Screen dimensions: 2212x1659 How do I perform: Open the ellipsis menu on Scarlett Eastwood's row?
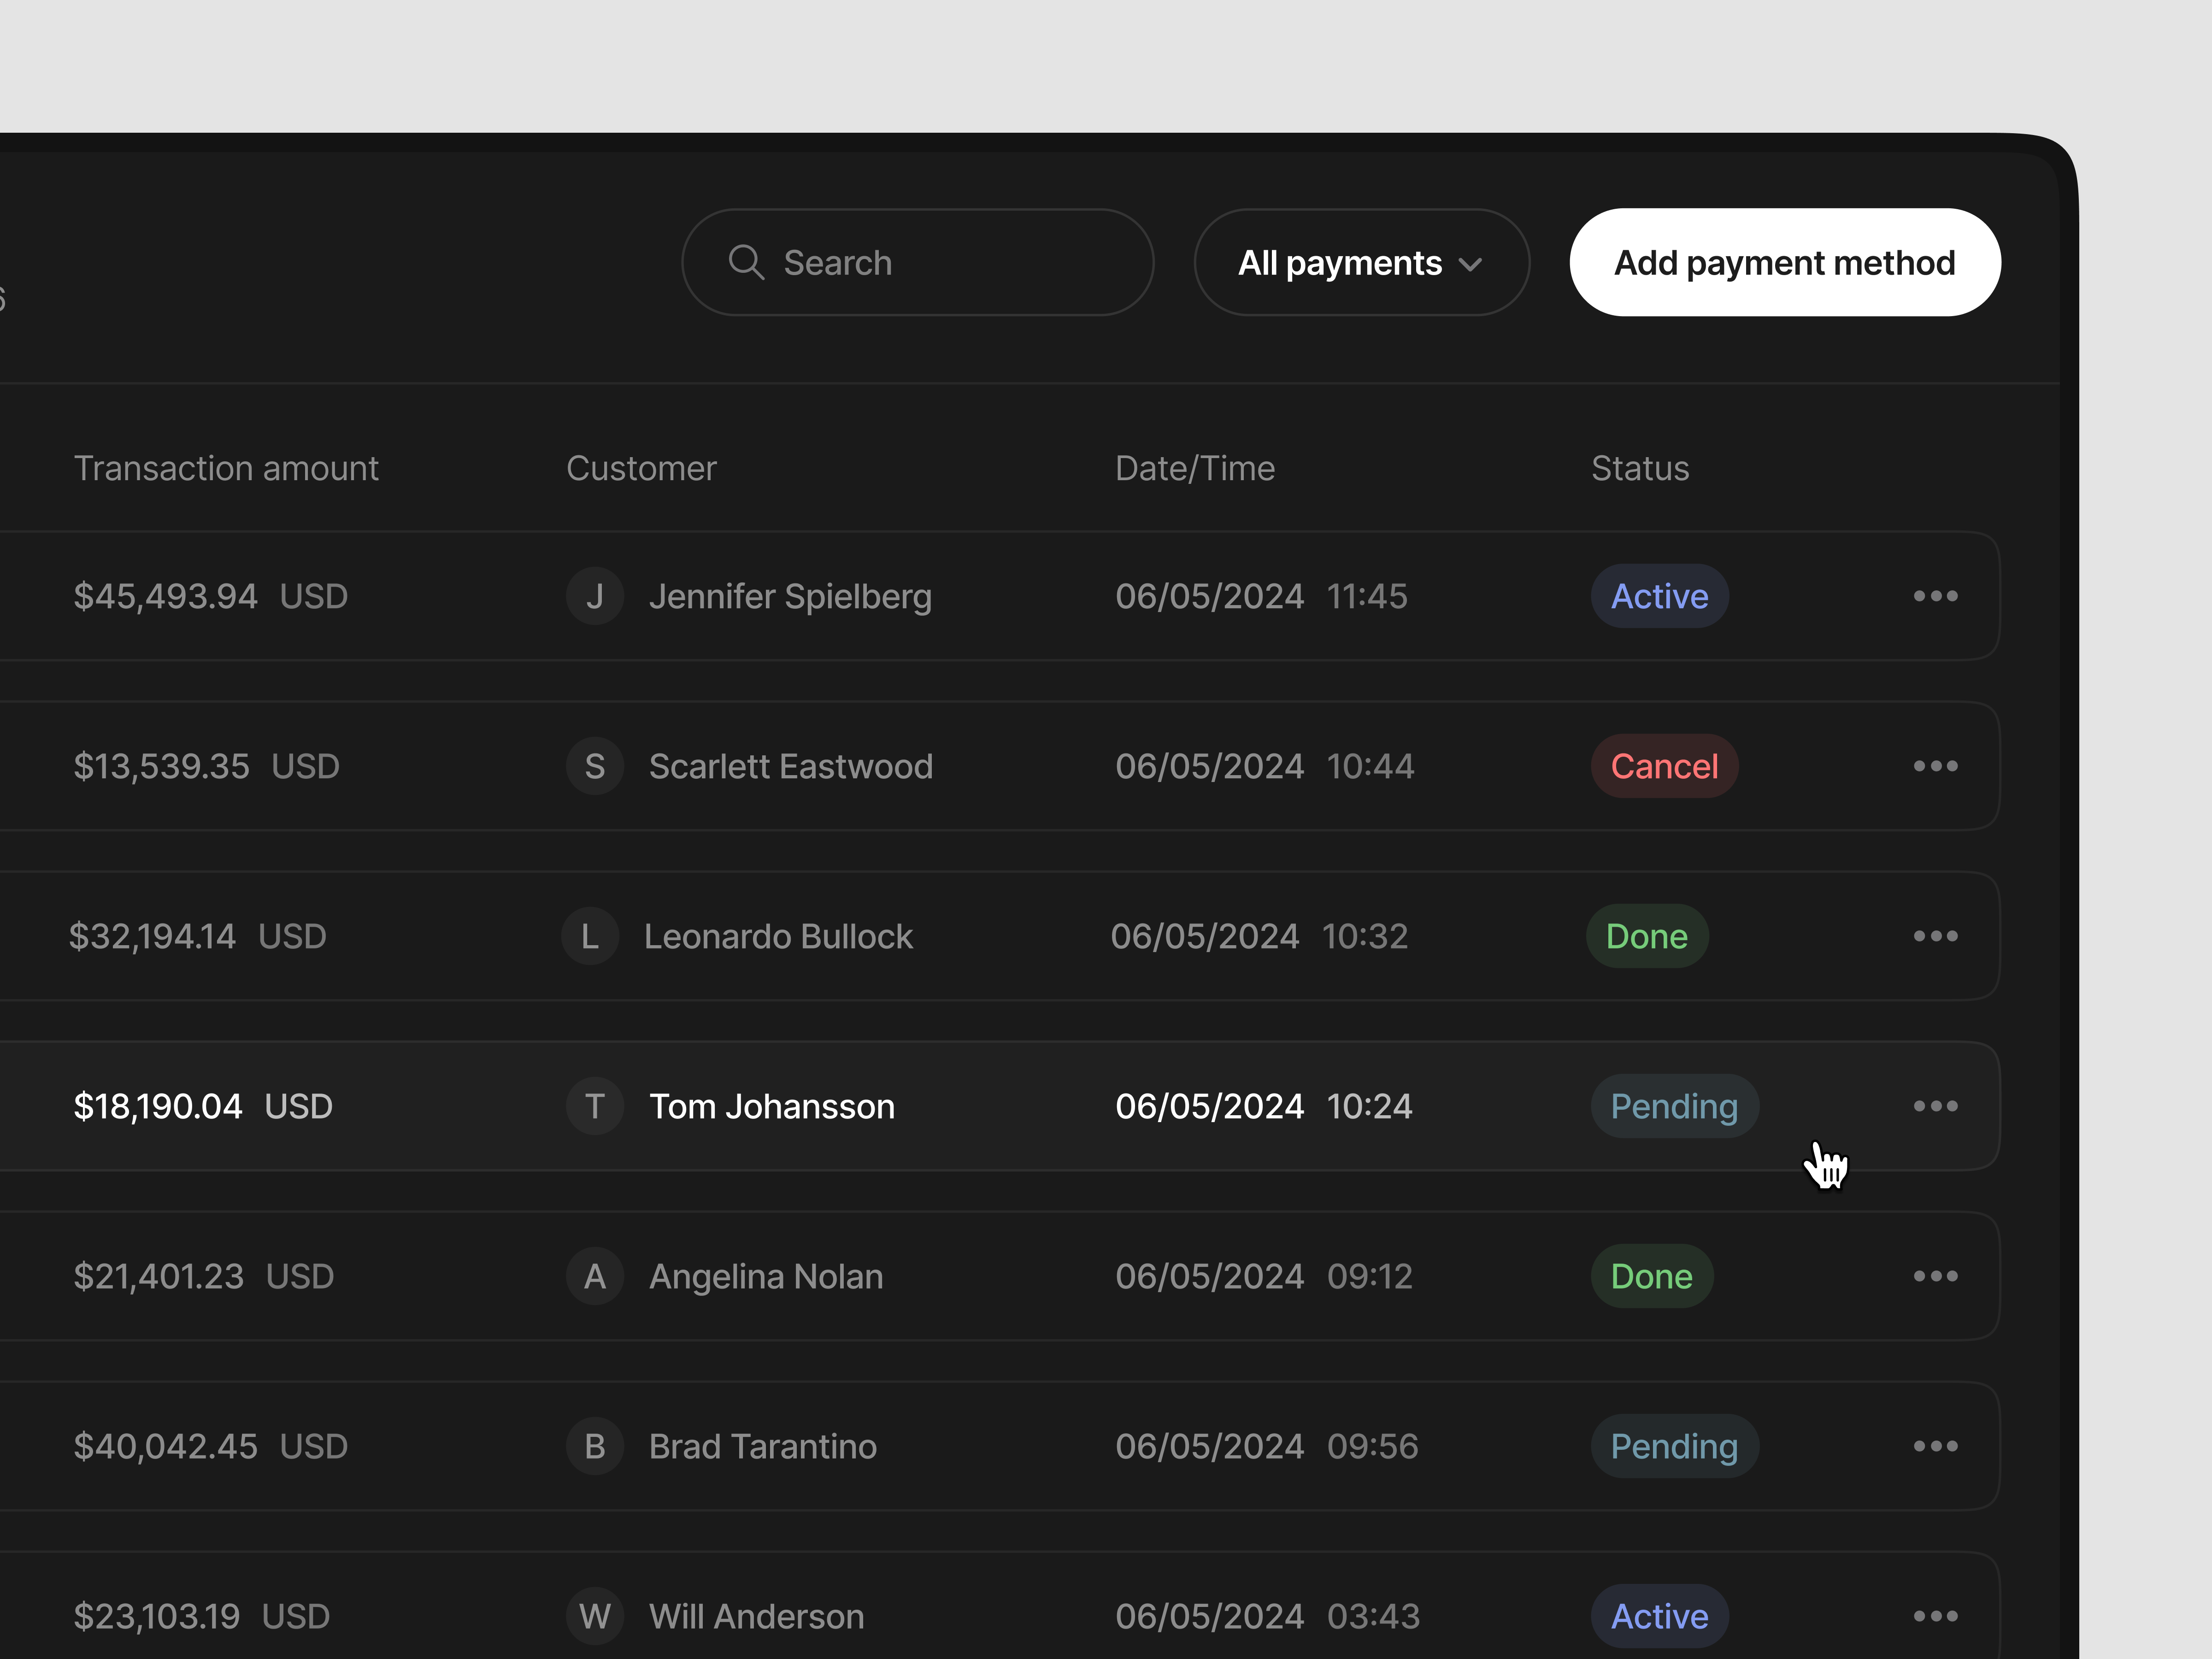point(1936,766)
